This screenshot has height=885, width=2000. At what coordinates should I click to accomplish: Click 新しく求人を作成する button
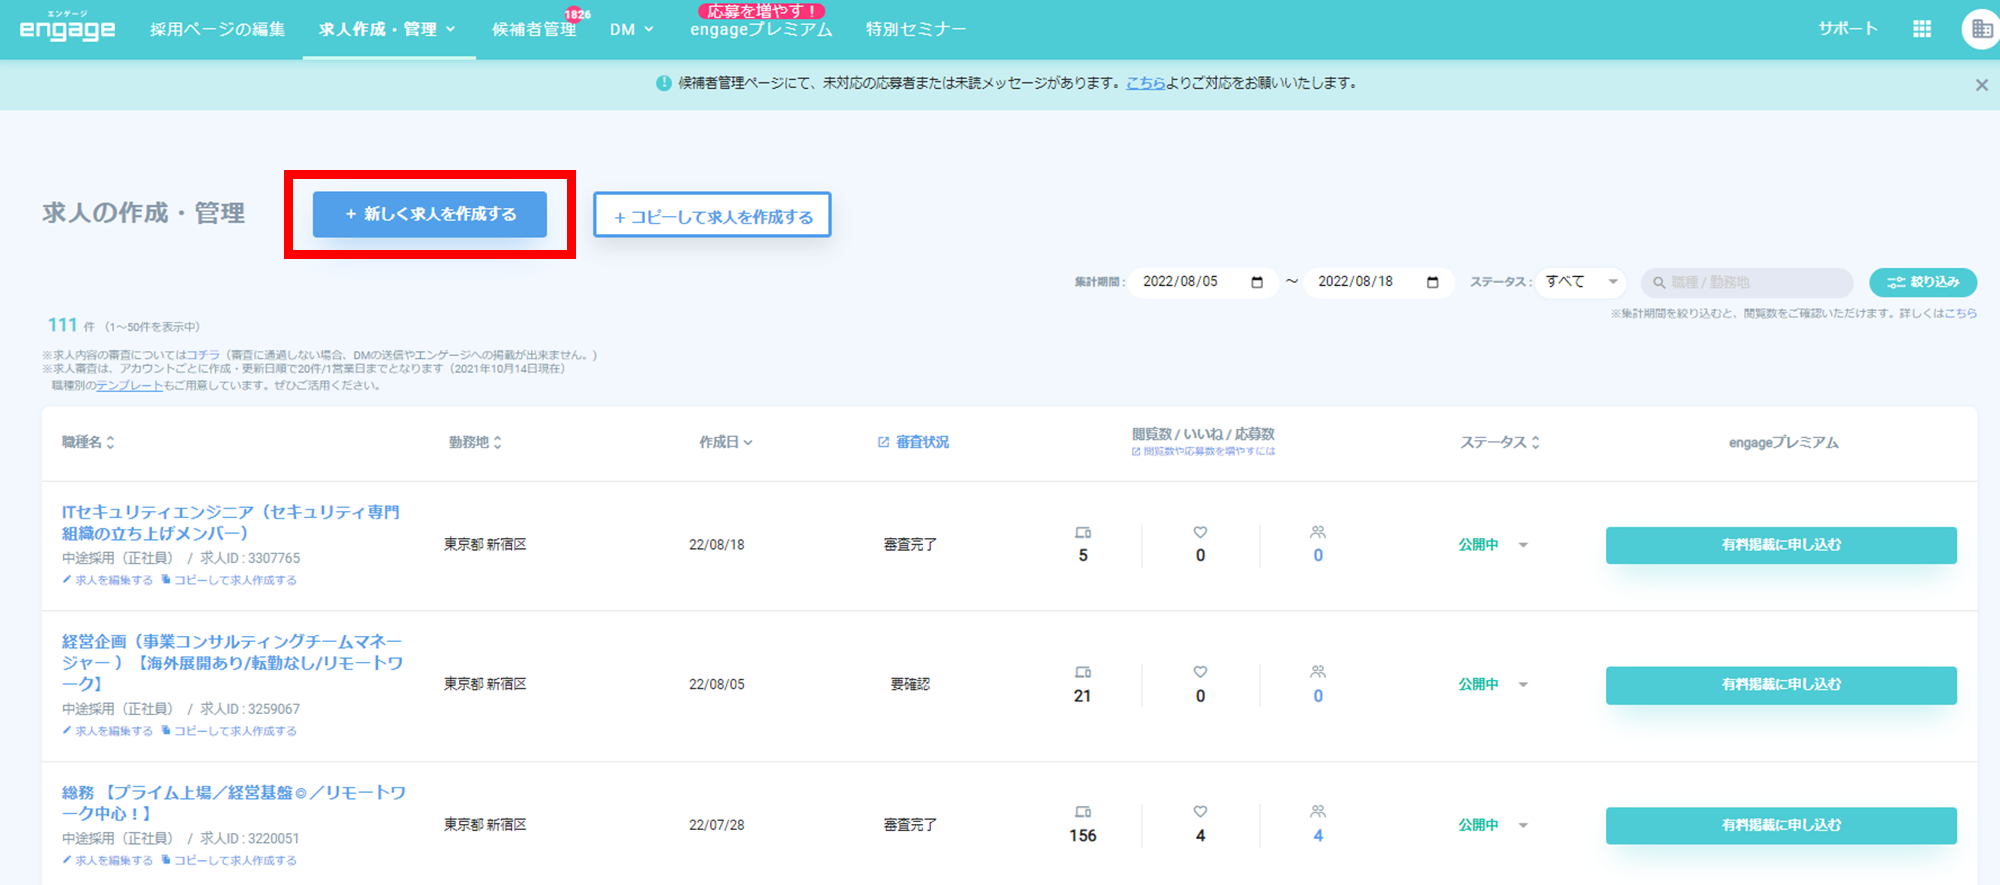point(430,214)
